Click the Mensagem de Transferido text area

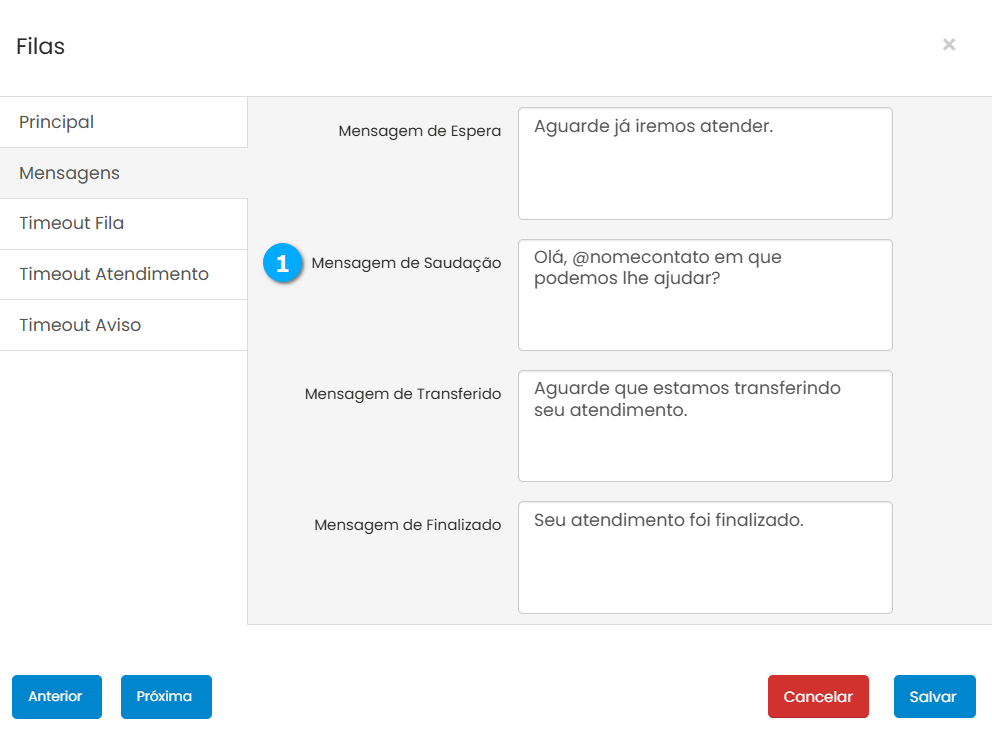704,426
